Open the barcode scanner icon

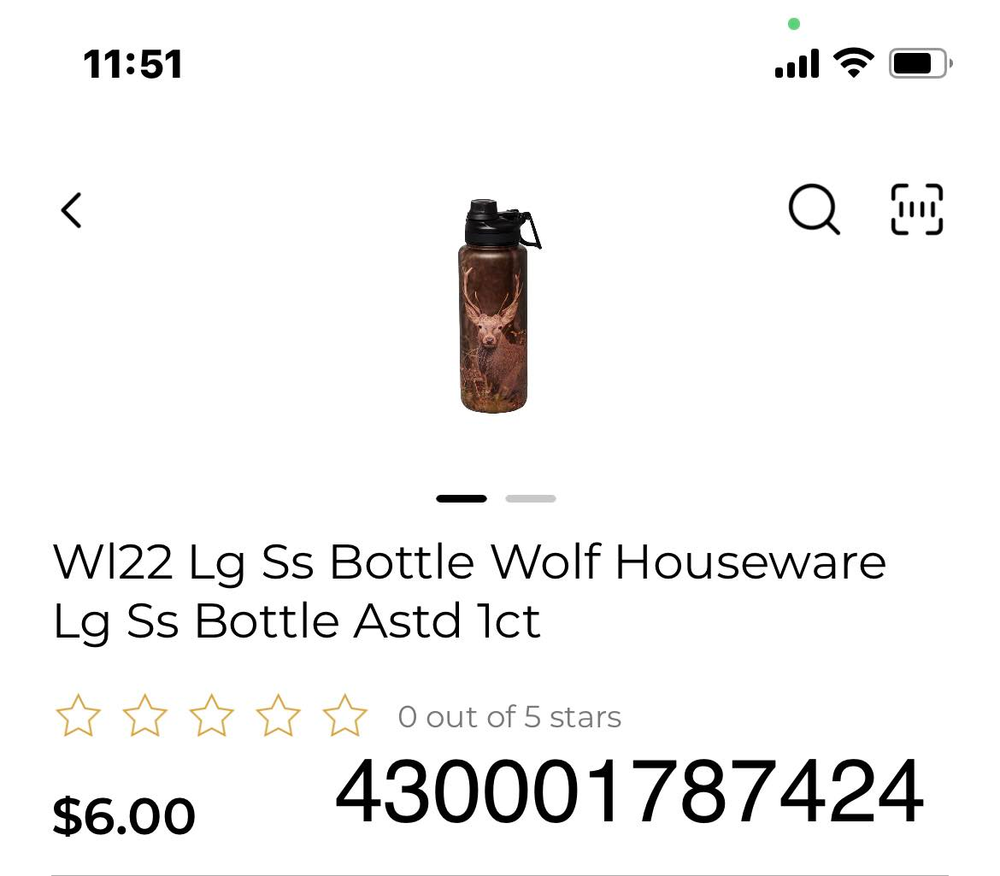coord(916,209)
